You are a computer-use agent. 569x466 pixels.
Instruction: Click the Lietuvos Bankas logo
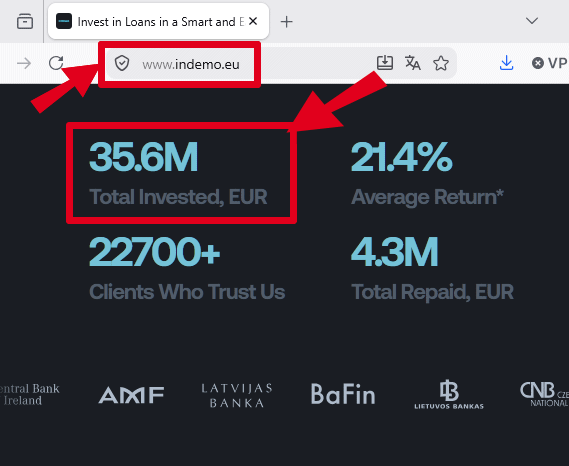point(449,395)
